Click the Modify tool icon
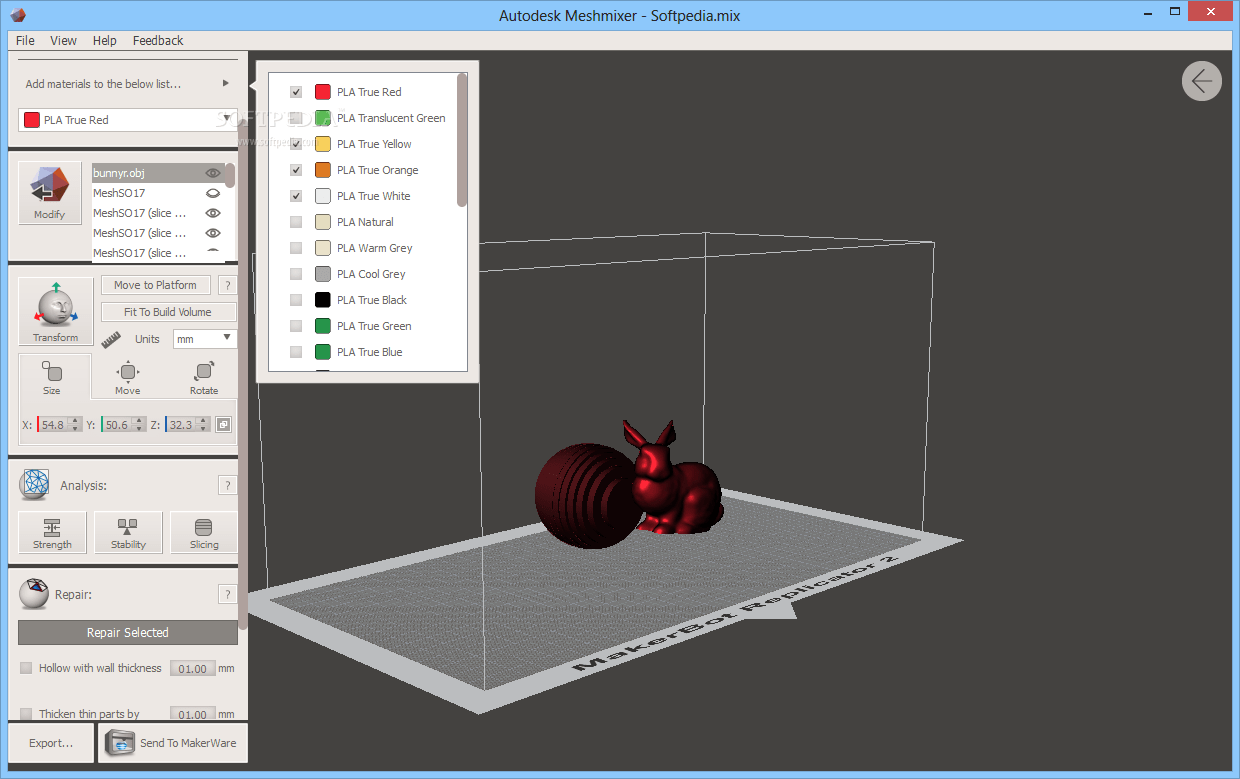This screenshot has width=1240, height=779. 50,193
